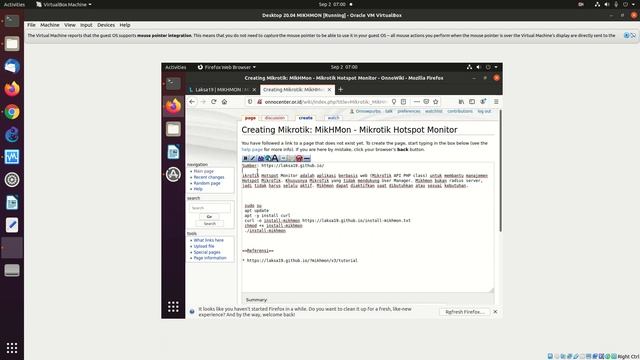Open LibreOffice Writer in guest dock
This screenshot has height=360, width=640.
point(173,152)
